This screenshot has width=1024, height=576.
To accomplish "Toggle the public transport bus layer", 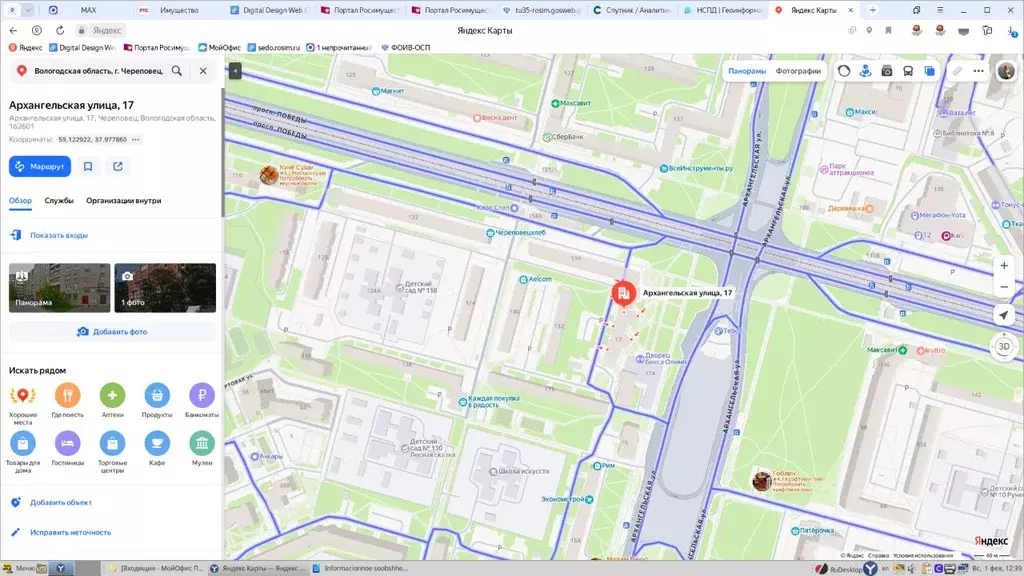I will click(x=908, y=71).
